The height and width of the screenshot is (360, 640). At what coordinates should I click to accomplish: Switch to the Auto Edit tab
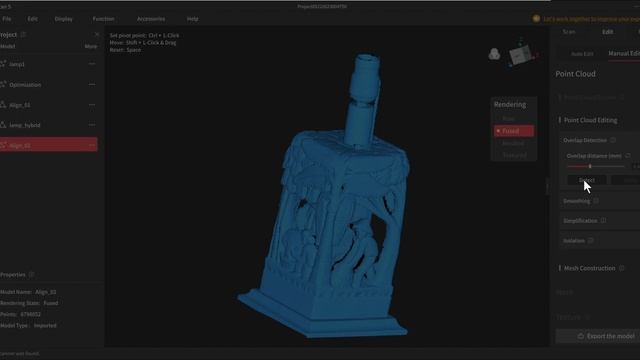point(582,54)
